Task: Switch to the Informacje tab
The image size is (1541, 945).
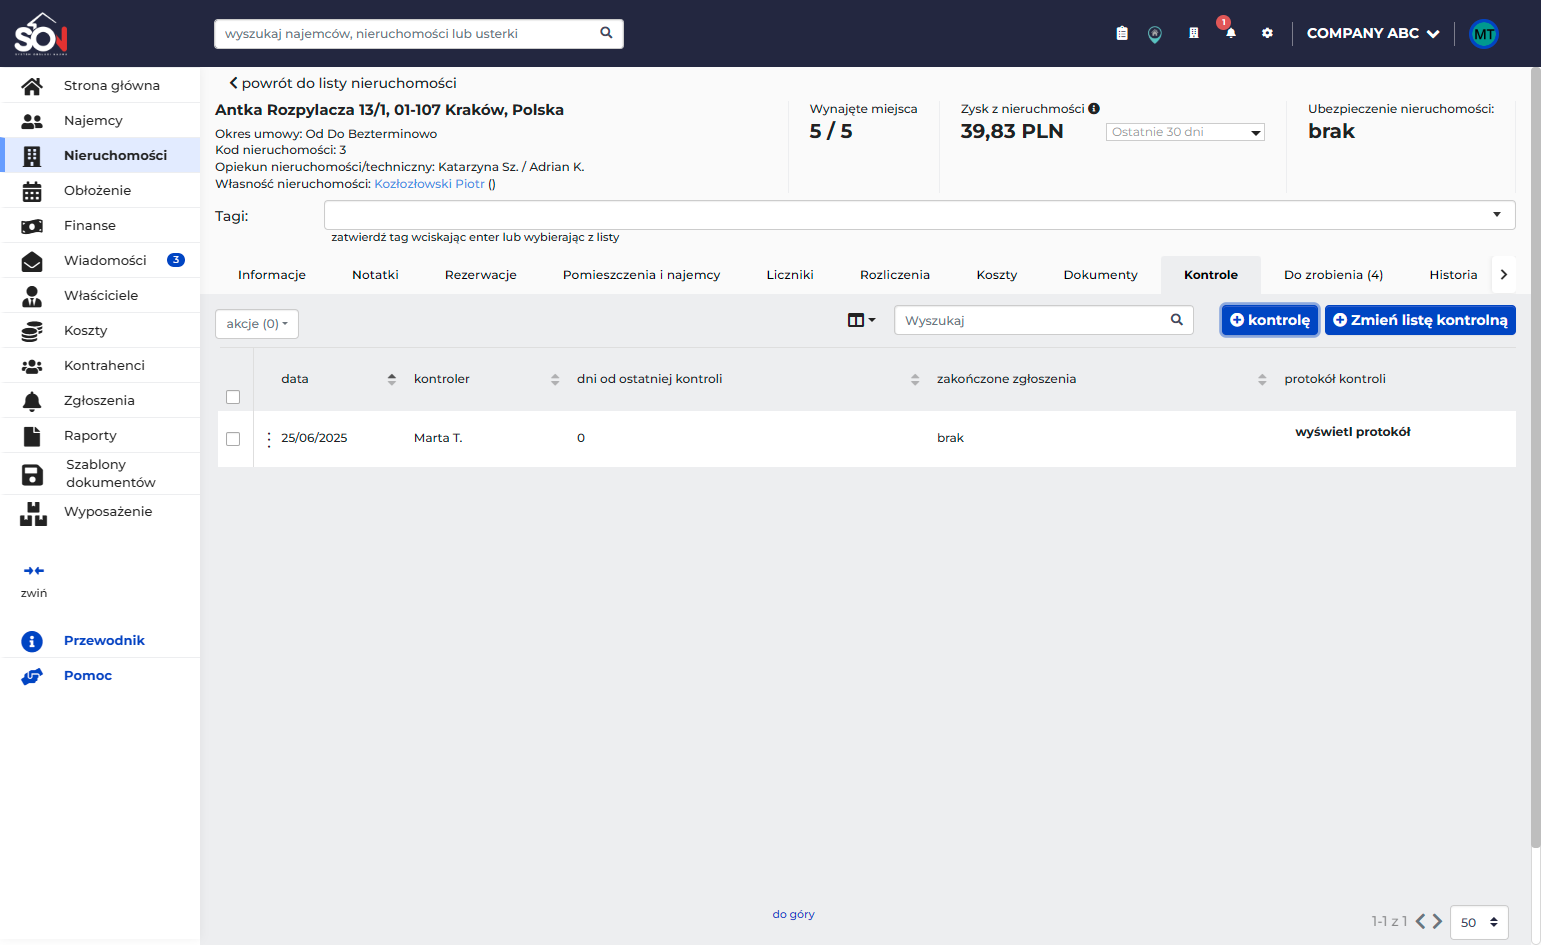Action: click(272, 275)
